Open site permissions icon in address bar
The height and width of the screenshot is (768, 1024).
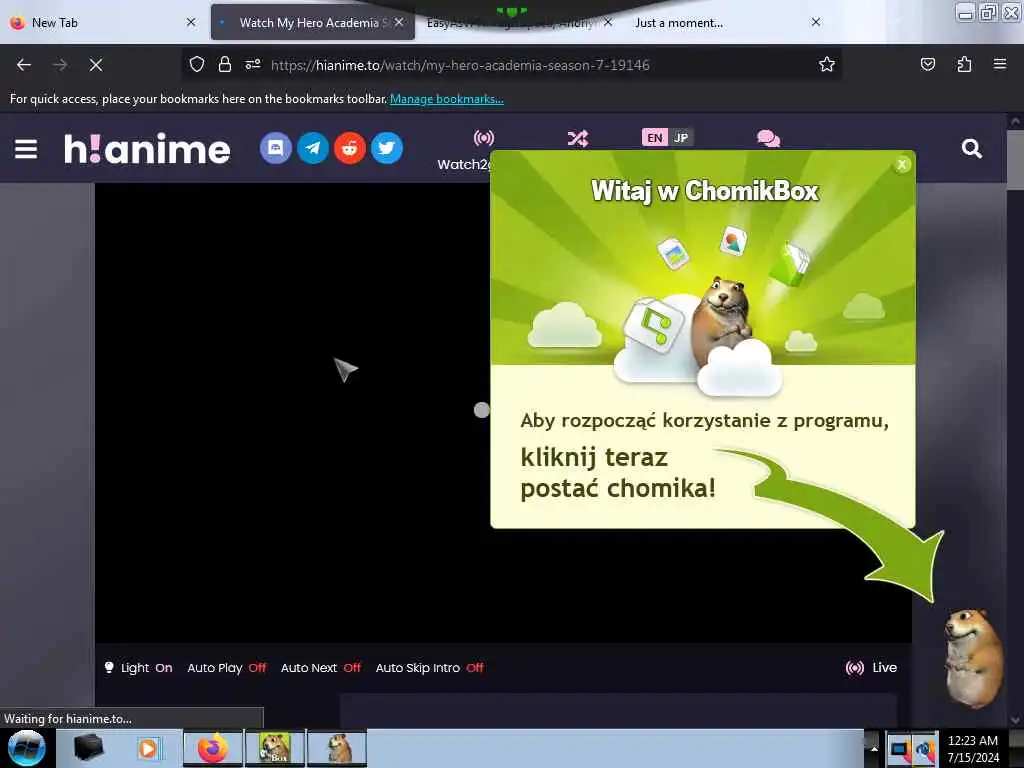[x=253, y=64]
